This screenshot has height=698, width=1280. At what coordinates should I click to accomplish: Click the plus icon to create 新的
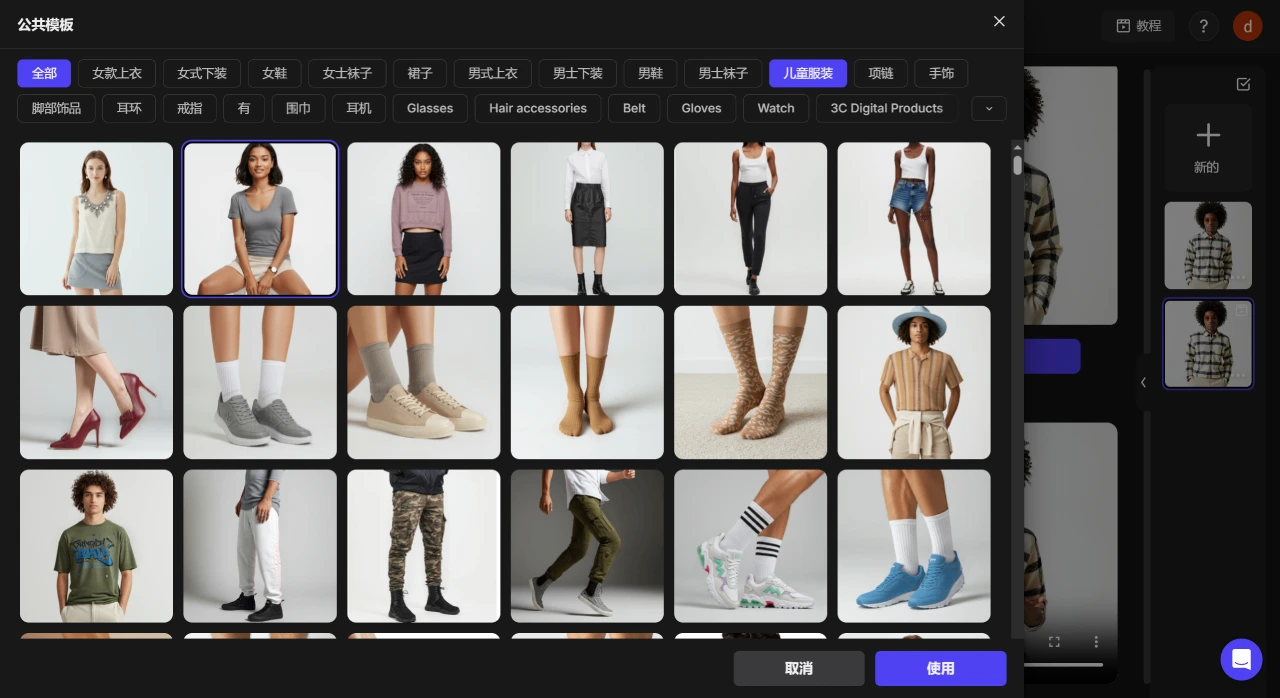tap(1207, 135)
